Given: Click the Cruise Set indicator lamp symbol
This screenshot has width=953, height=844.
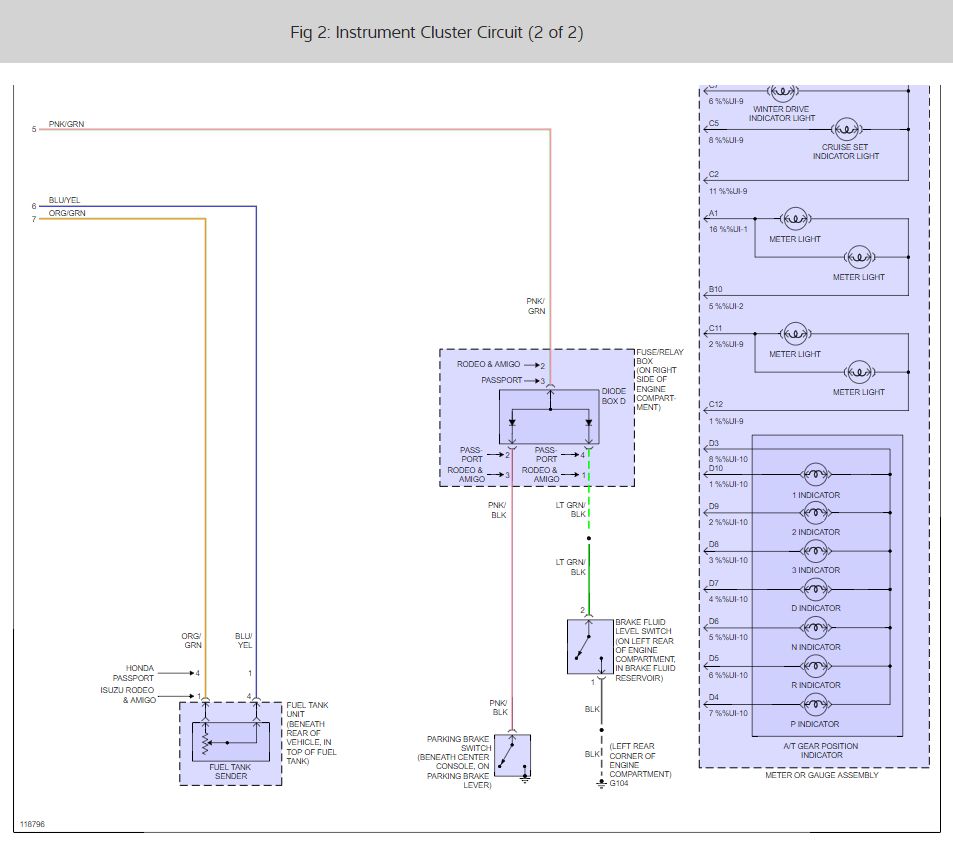Looking at the screenshot, I should (x=846, y=129).
